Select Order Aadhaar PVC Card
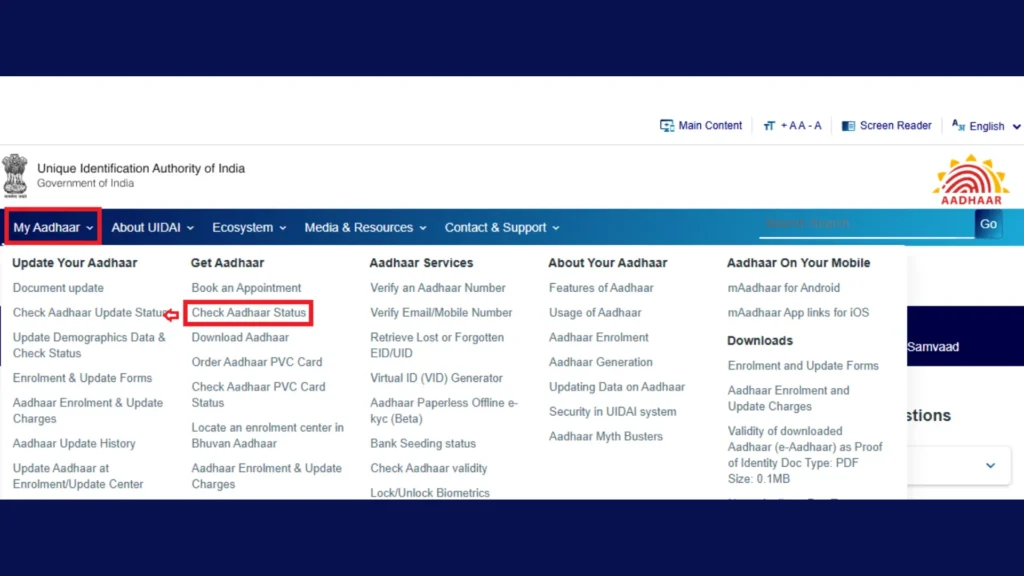1024x576 pixels. [257, 362]
